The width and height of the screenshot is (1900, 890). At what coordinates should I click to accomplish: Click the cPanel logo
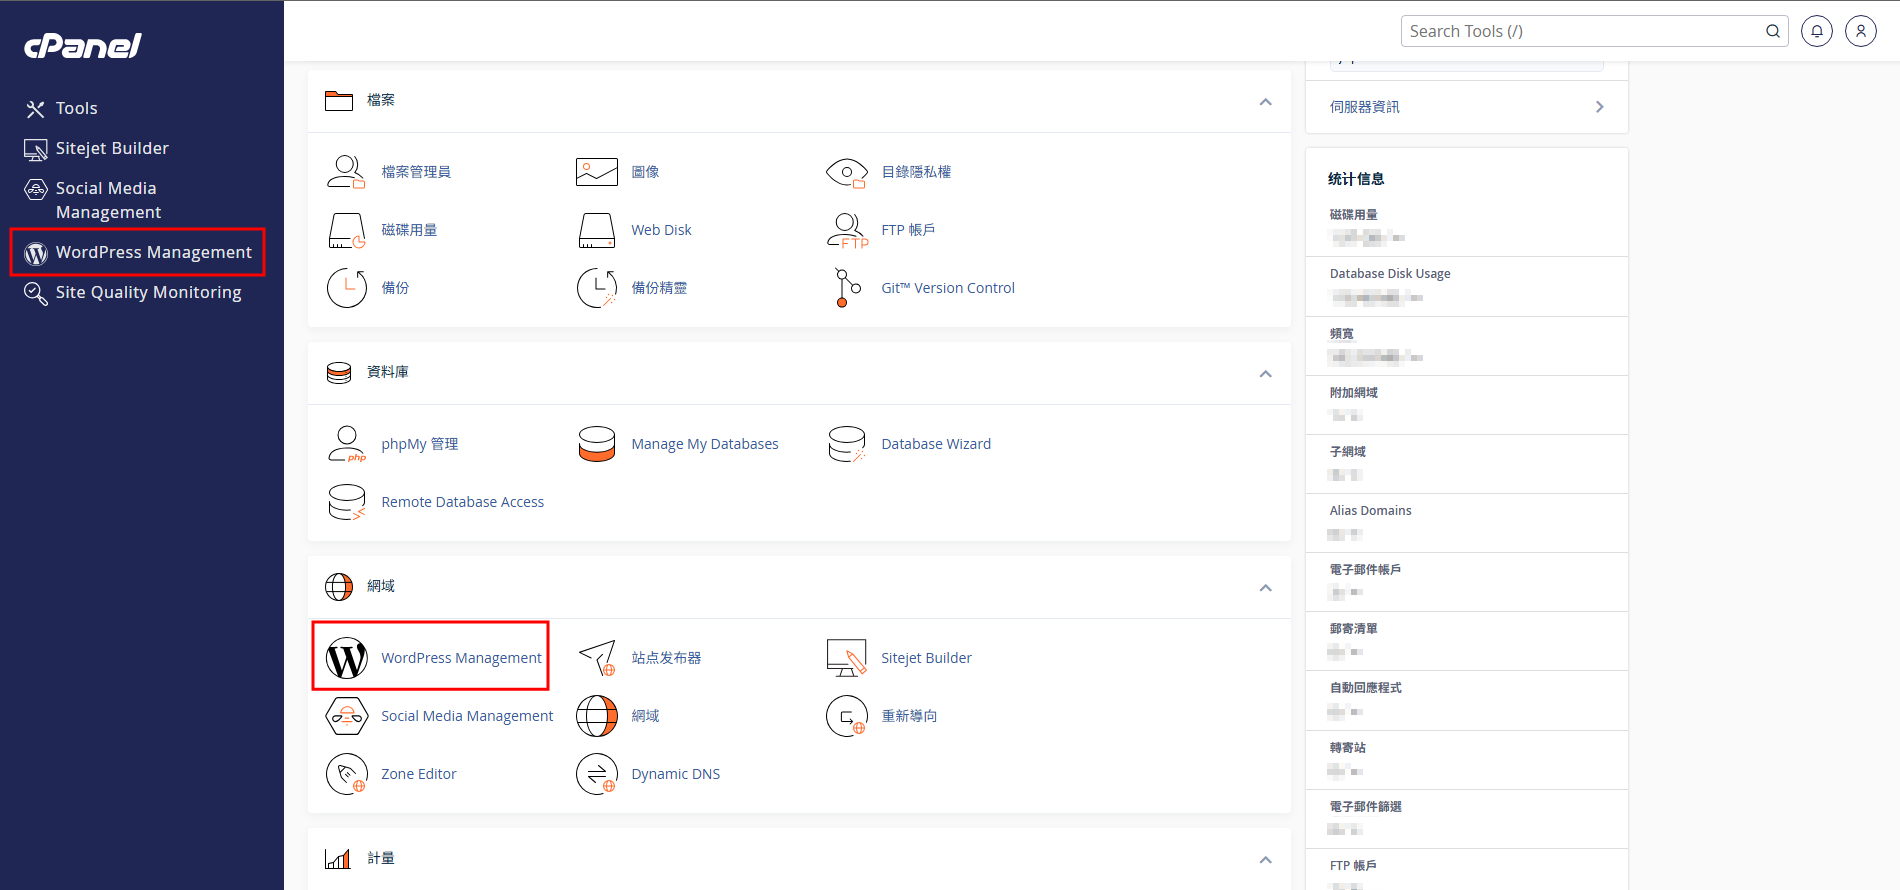(x=83, y=45)
